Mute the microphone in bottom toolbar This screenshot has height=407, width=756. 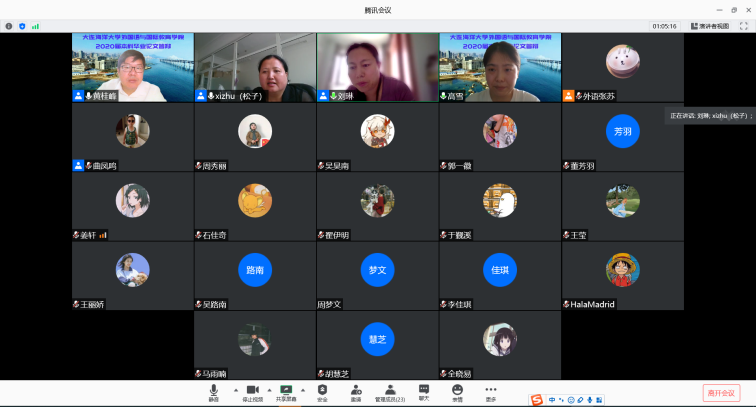pyautogui.click(x=213, y=391)
